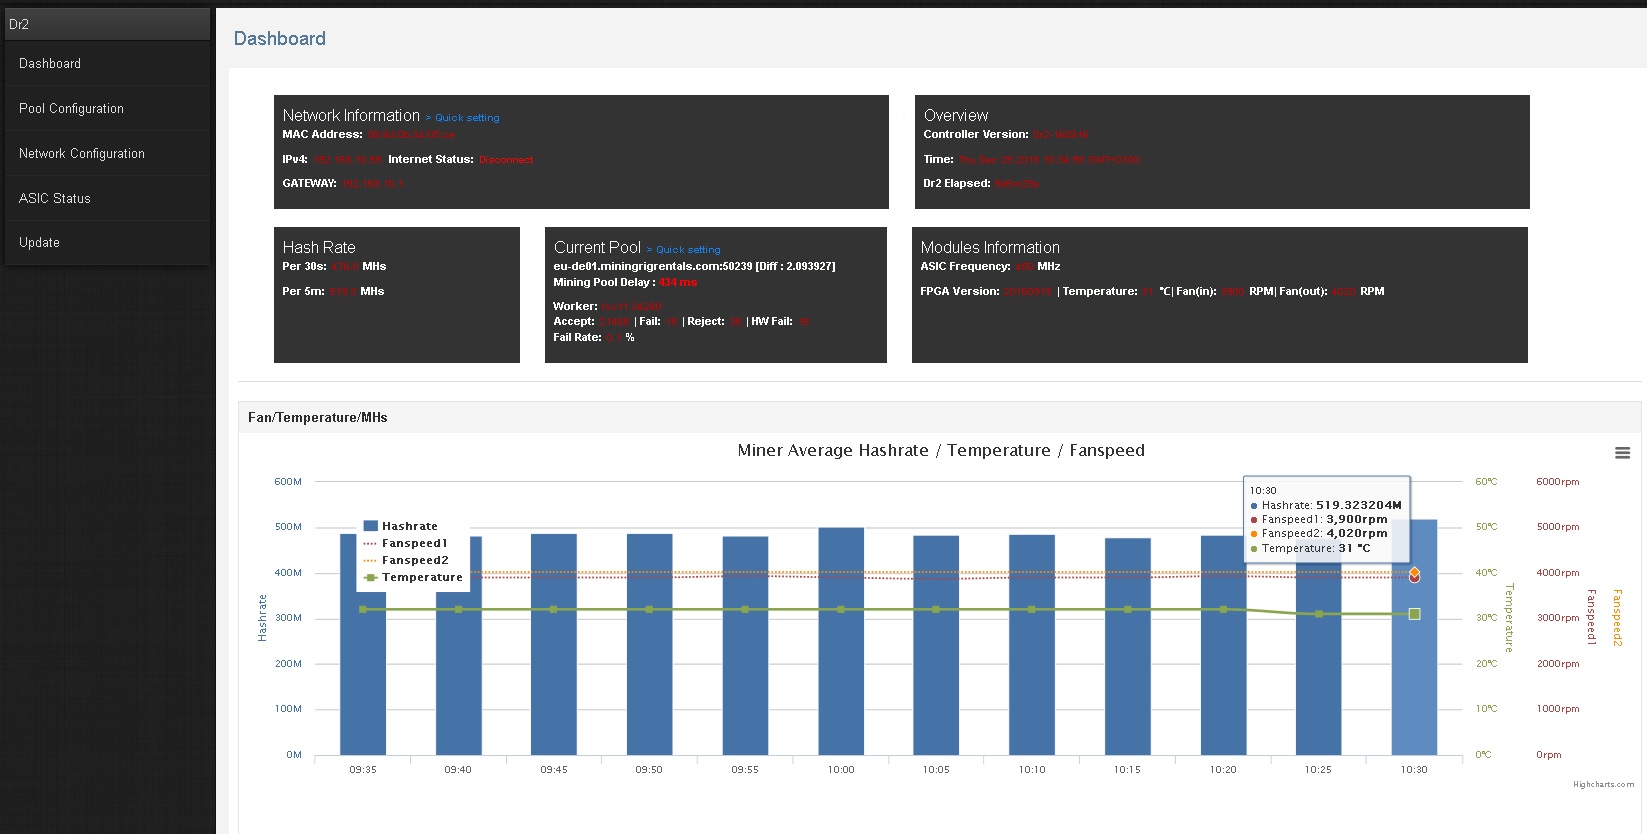Go to Pool Configuration page
This screenshot has width=1647, height=834.
click(71, 108)
